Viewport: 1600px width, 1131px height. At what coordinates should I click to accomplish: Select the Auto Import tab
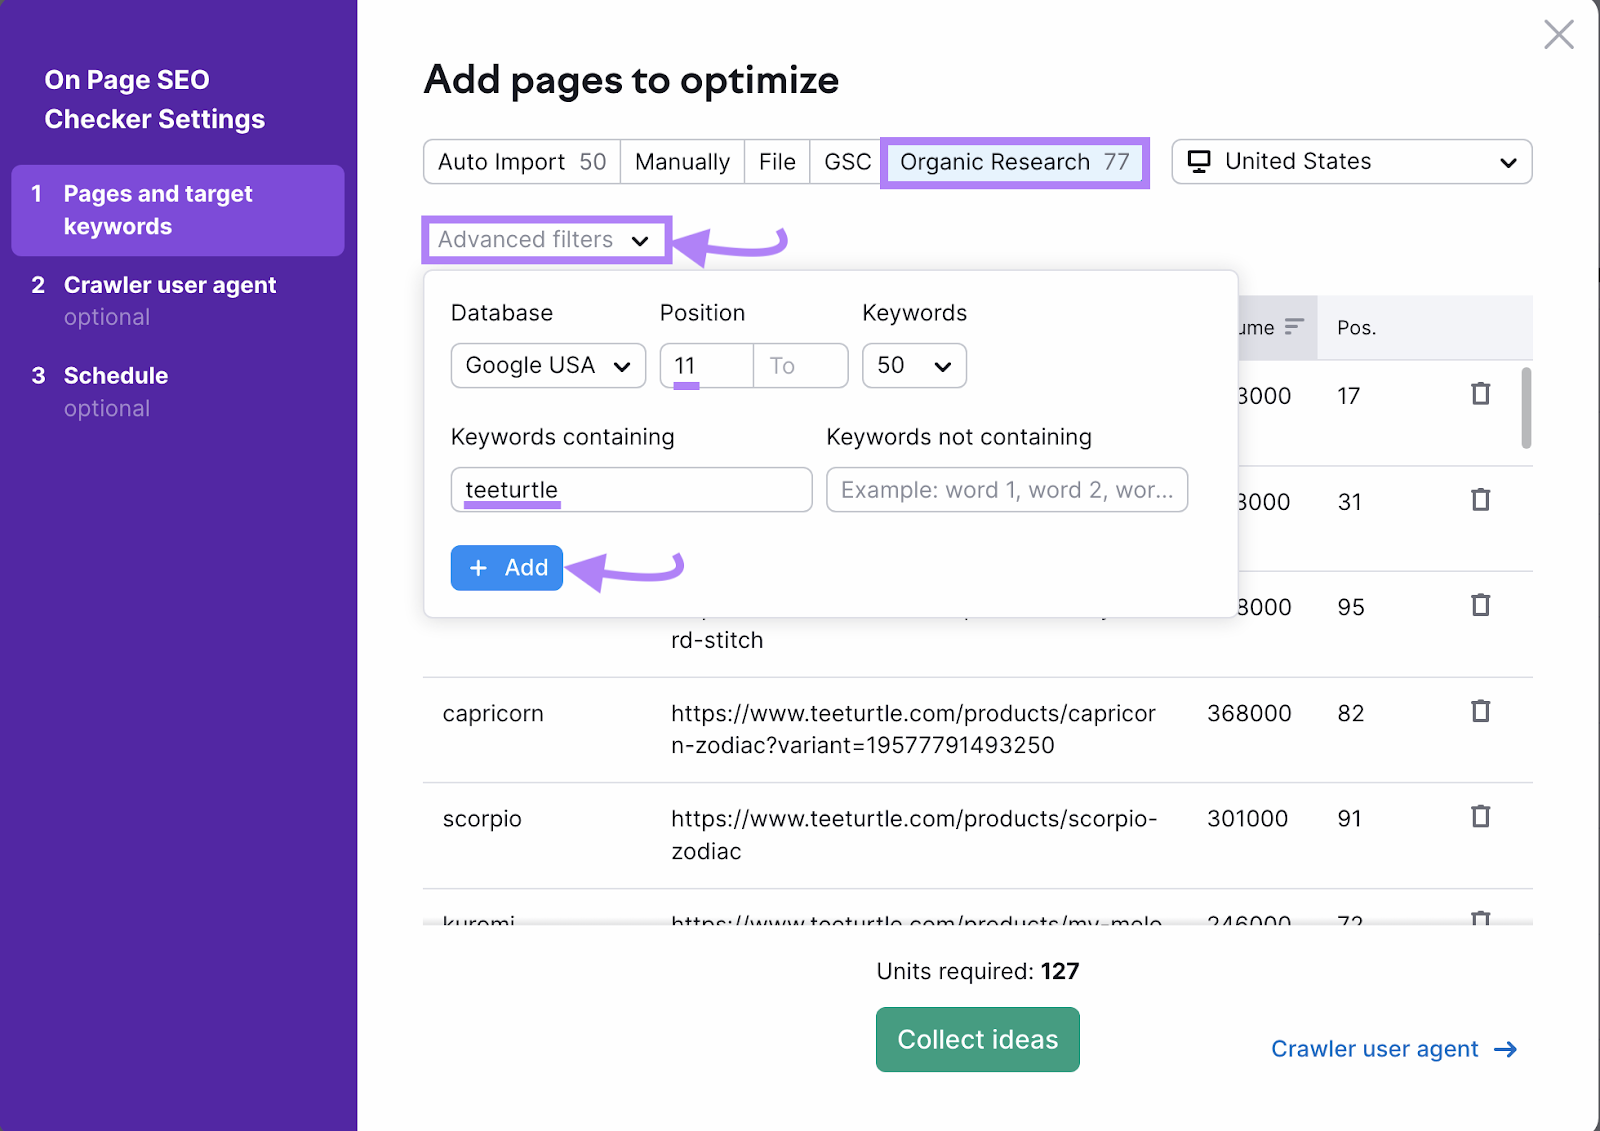[520, 161]
